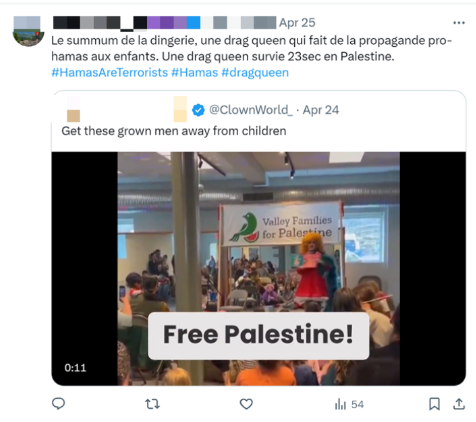Image resolution: width=476 pixels, height=422 pixels.
Task: Click the reply speech bubble icon
Action: click(x=58, y=404)
